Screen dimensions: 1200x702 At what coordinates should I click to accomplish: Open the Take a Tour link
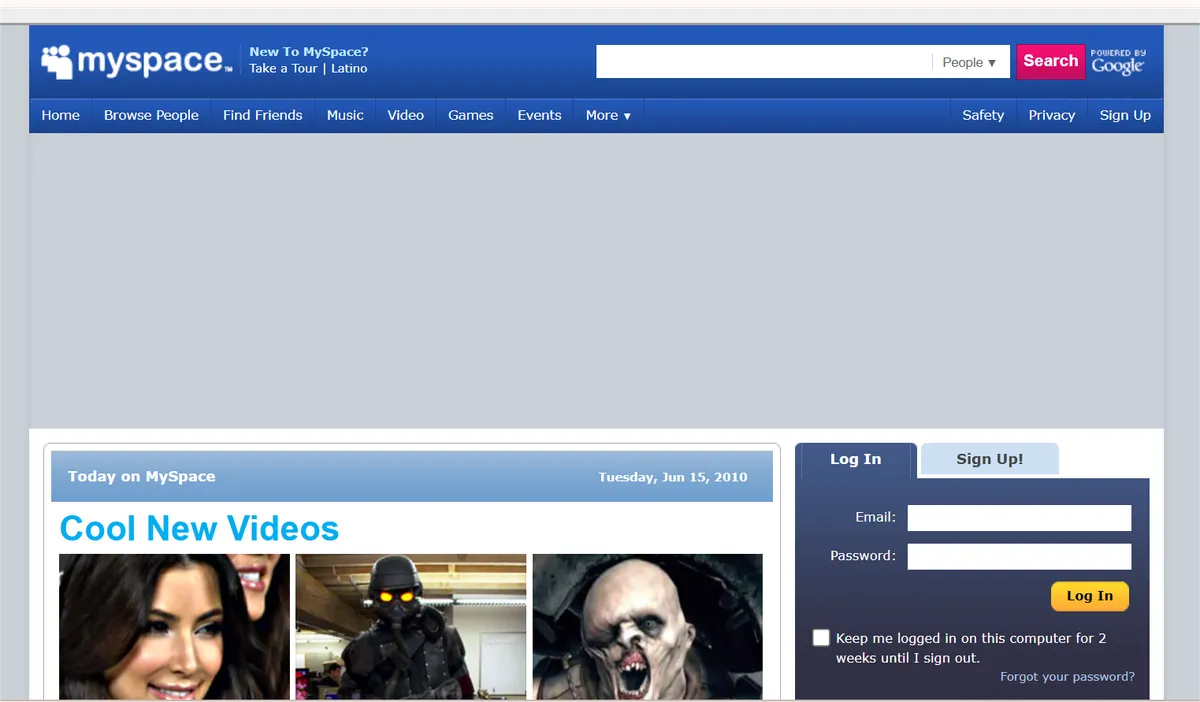283,69
